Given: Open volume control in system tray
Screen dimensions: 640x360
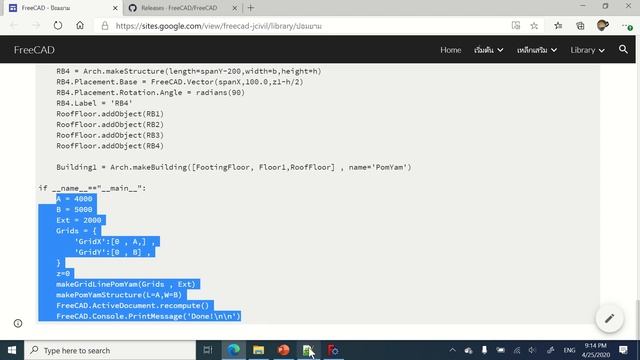Looking at the screenshot, I should pyautogui.click(x=532, y=350).
